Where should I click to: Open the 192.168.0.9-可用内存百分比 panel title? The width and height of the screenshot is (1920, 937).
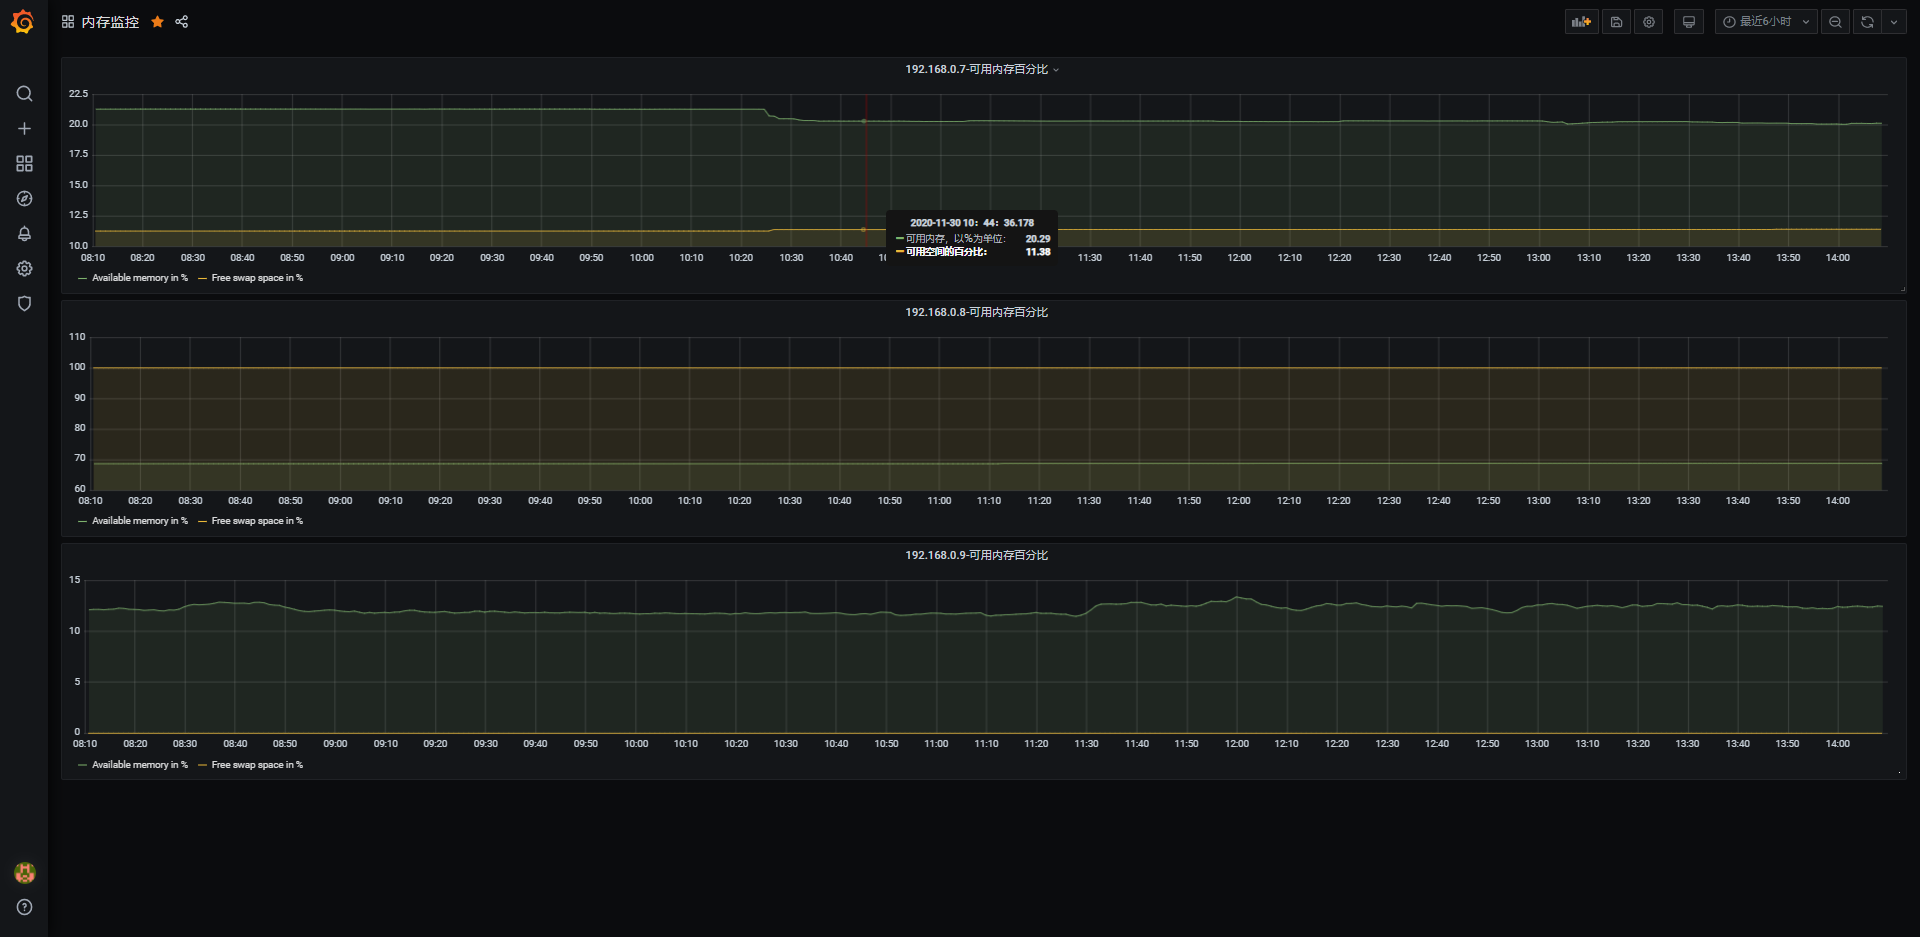coord(977,555)
